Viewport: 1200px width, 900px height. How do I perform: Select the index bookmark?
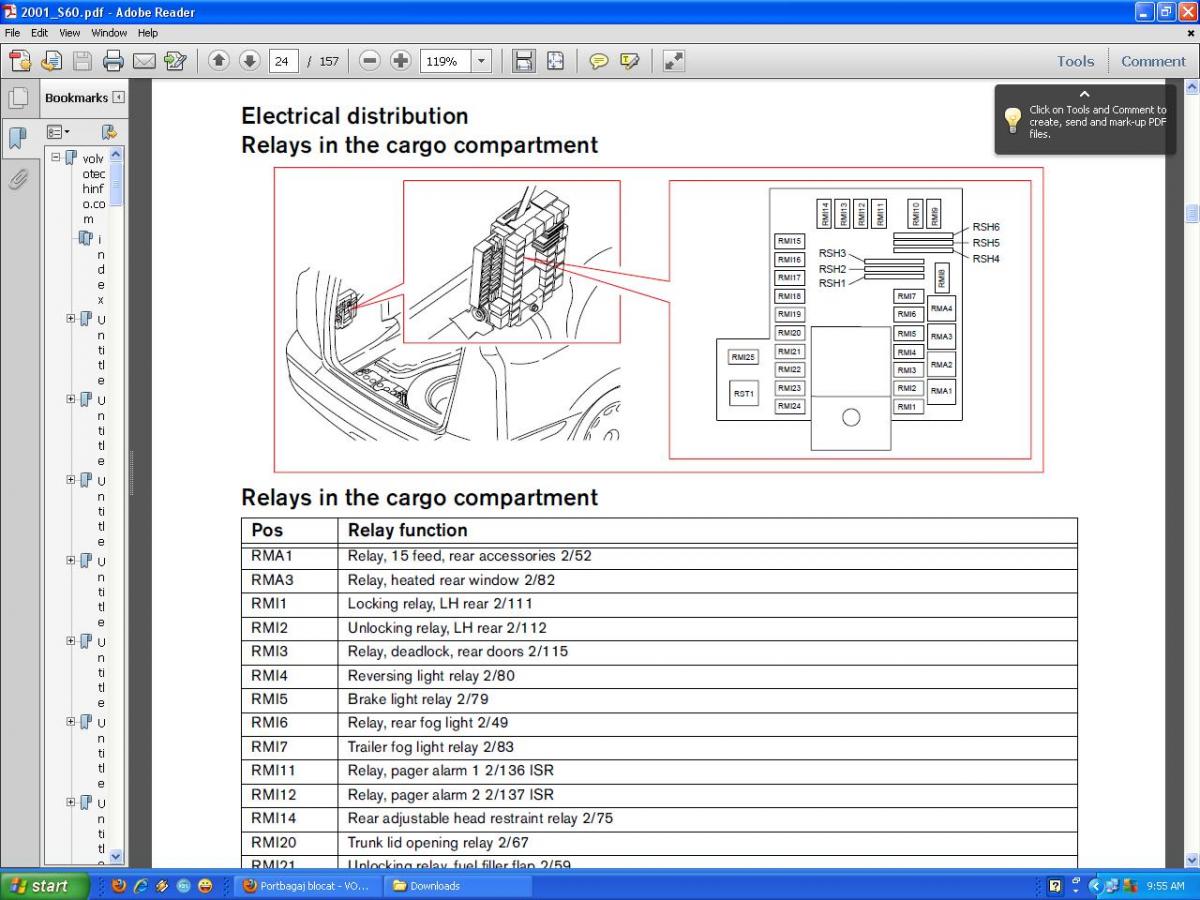[x=100, y=269]
